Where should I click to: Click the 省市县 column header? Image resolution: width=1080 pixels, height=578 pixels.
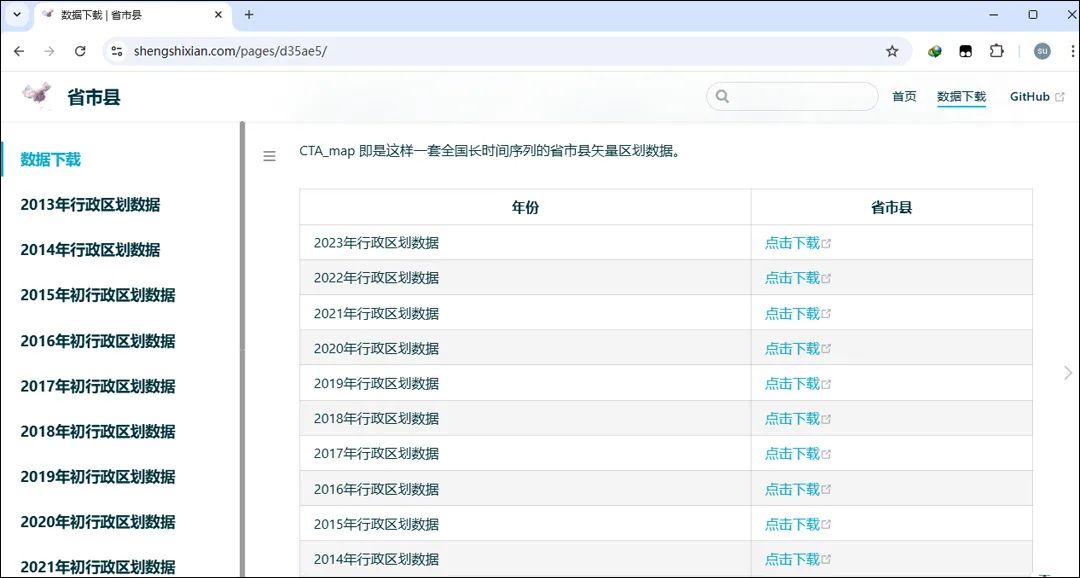(x=891, y=207)
